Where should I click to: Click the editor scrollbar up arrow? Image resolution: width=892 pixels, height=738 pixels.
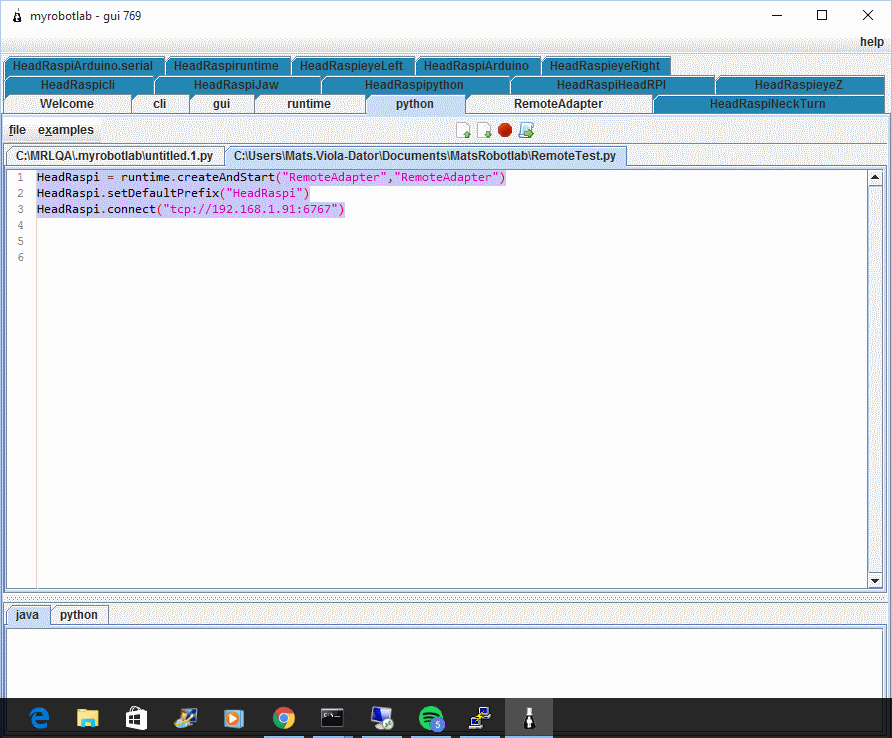click(875, 178)
